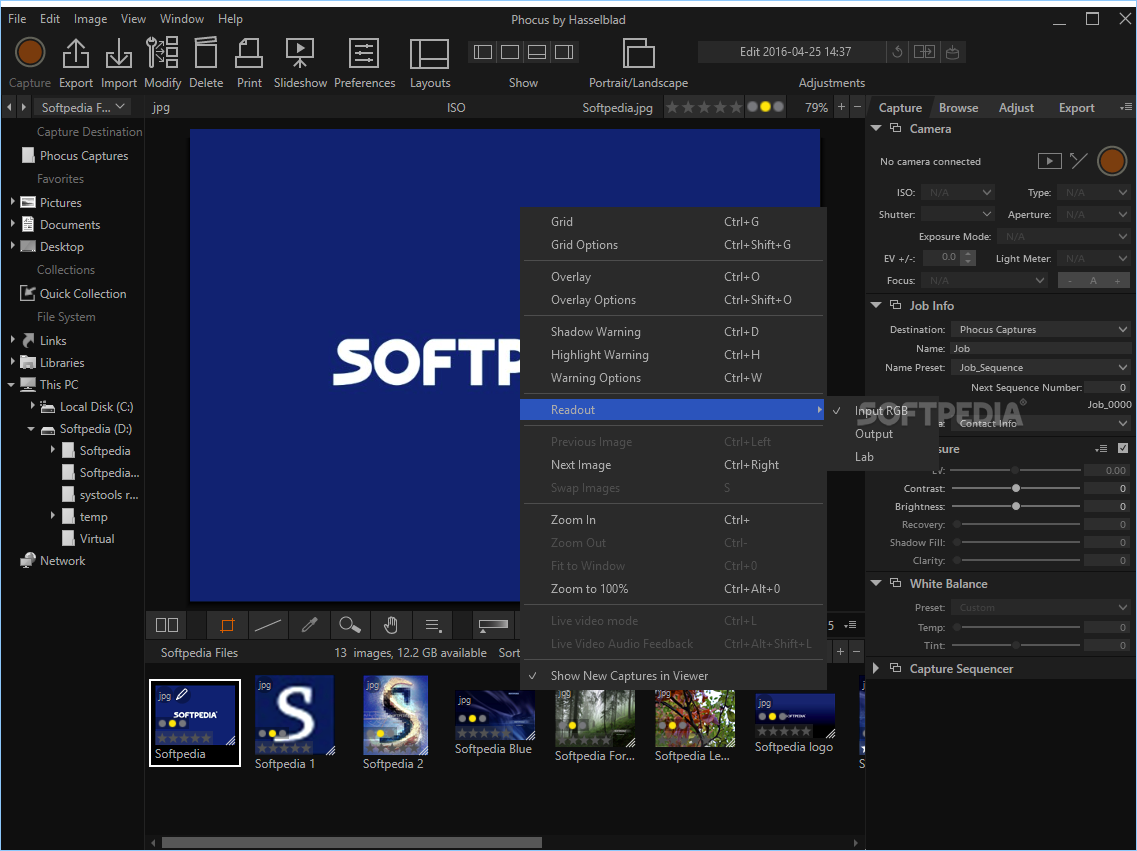
Task: Click the Print toolbar icon
Action: [x=249, y=54]
